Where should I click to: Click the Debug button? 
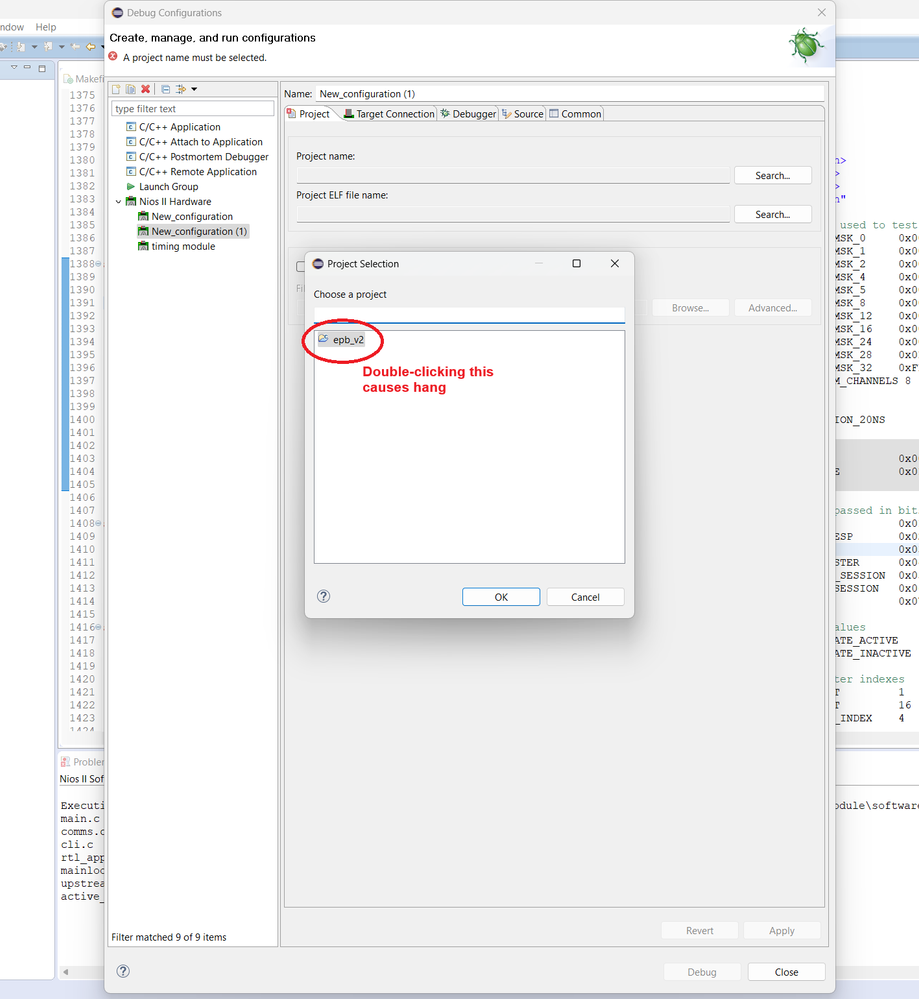click(702, 972)
